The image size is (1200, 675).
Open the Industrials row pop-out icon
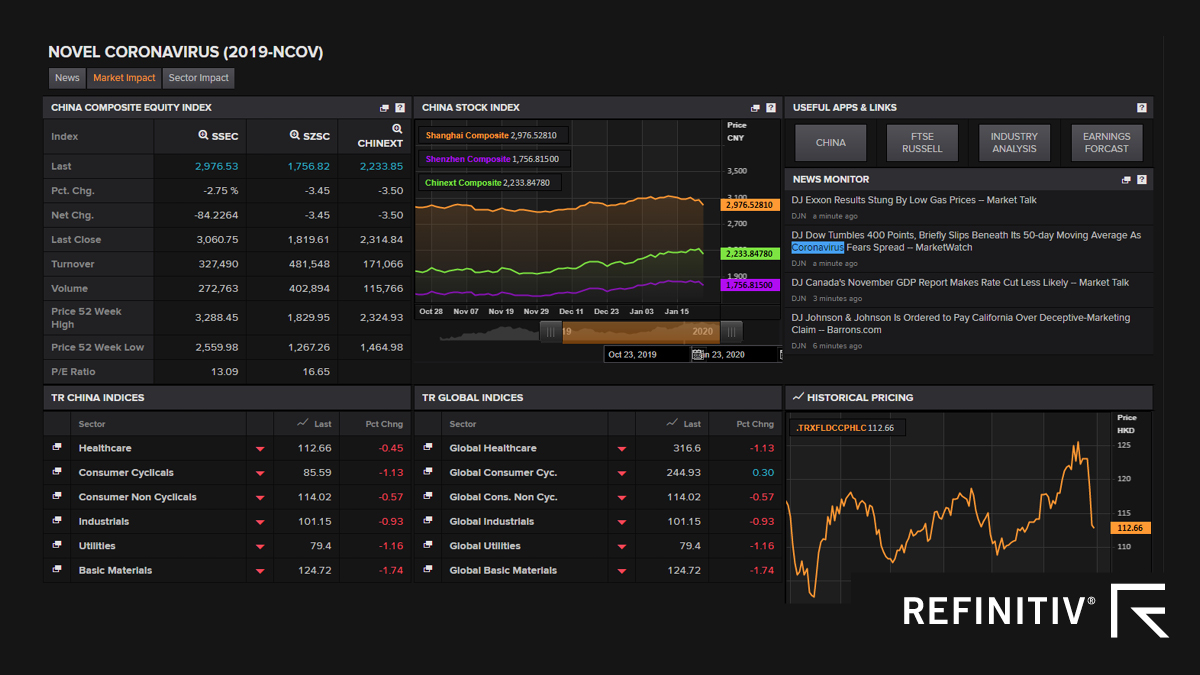(x=57, y=521)
